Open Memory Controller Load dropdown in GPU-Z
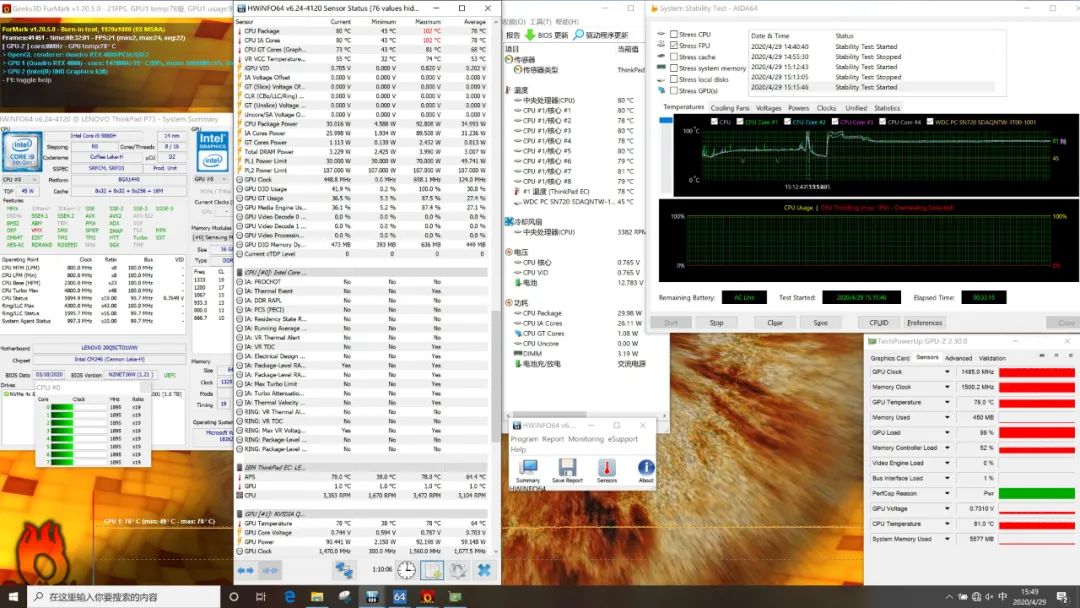1080x608 pixels. pyautogui.click(x=947, y=448)
